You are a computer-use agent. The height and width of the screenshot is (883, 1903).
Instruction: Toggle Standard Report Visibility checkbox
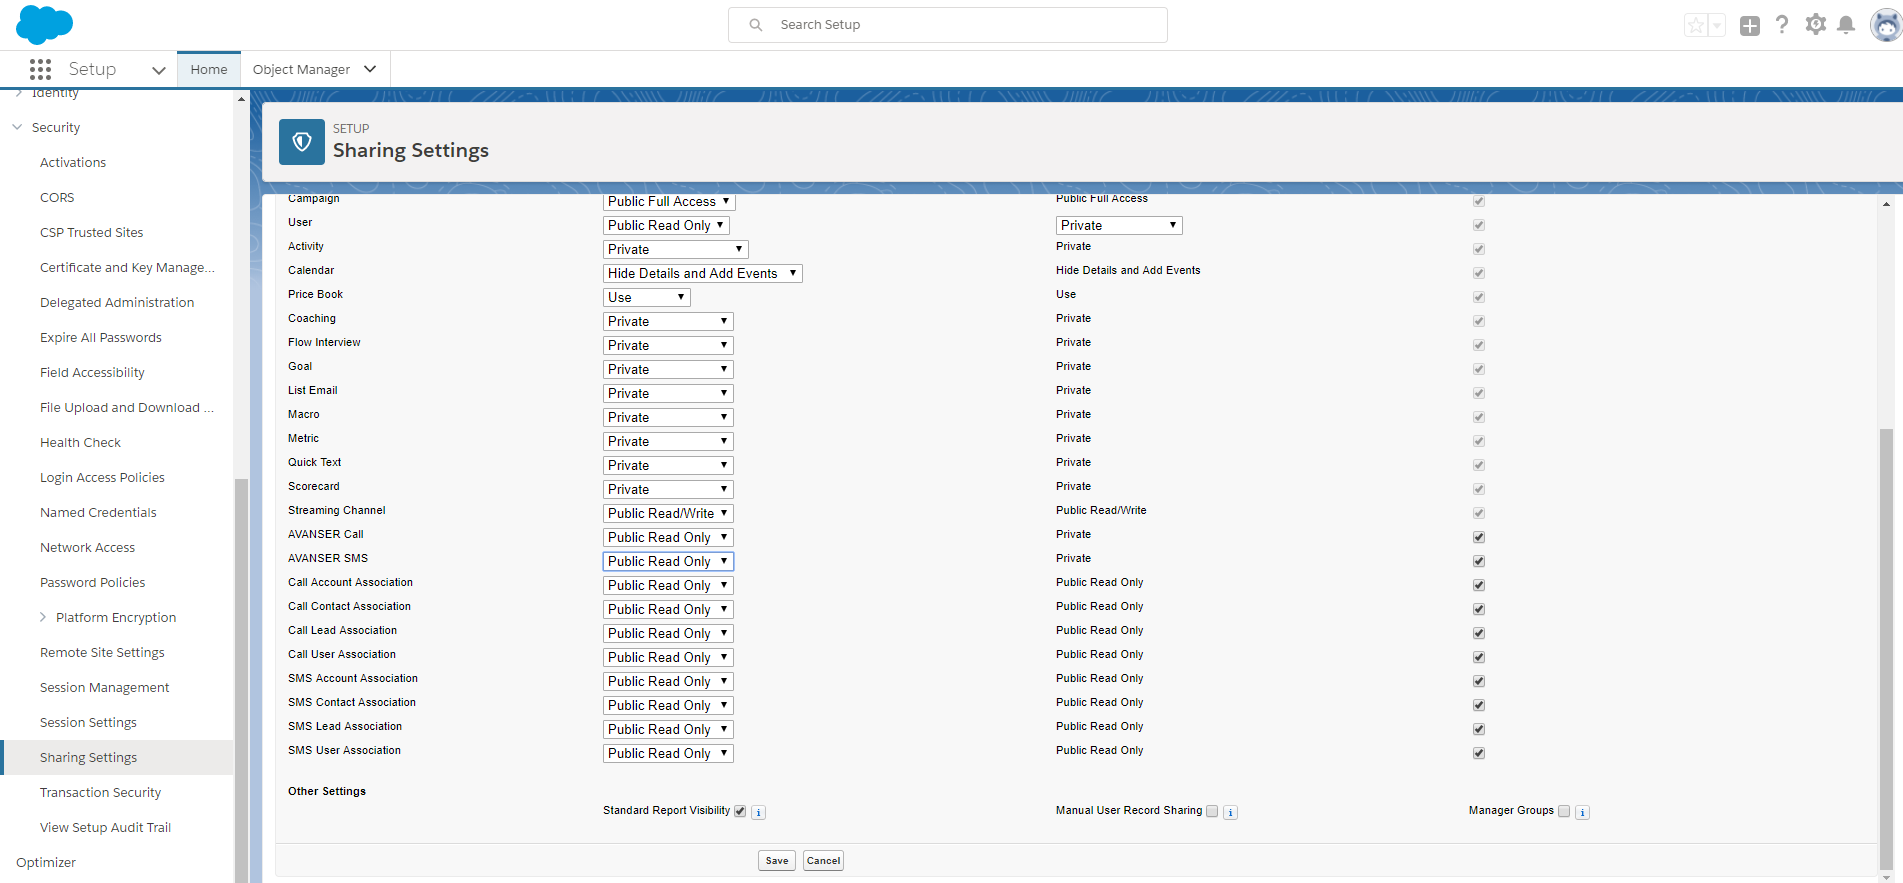(x=740, y=811)
